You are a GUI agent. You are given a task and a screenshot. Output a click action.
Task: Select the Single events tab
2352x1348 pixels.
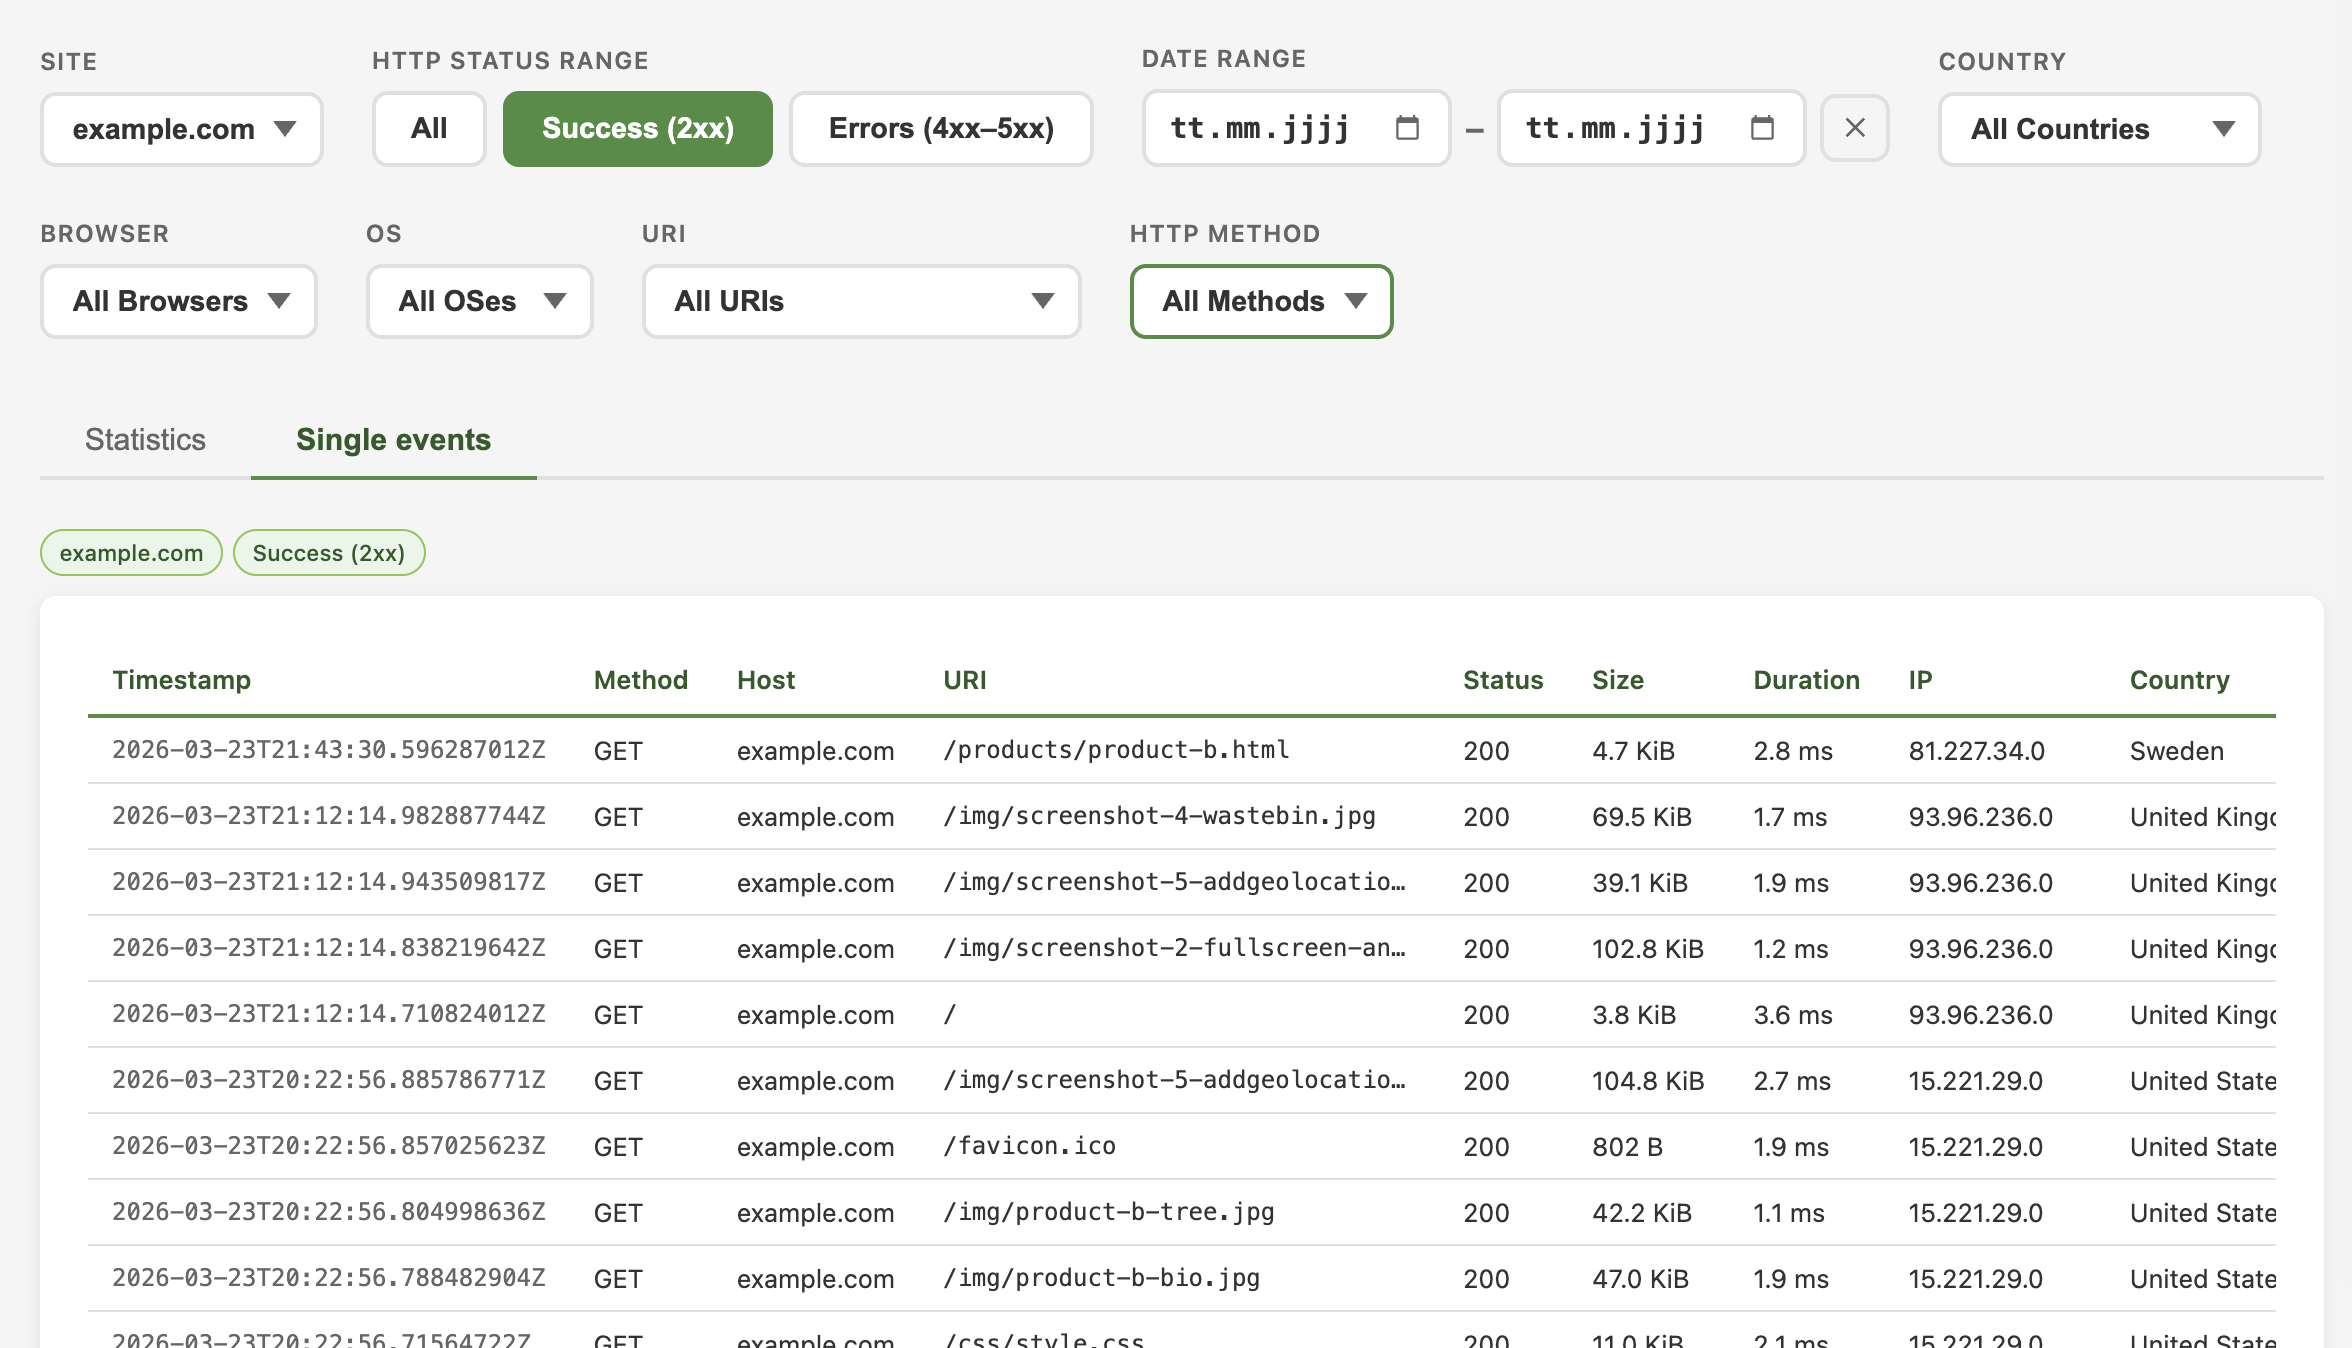[393, 440]
